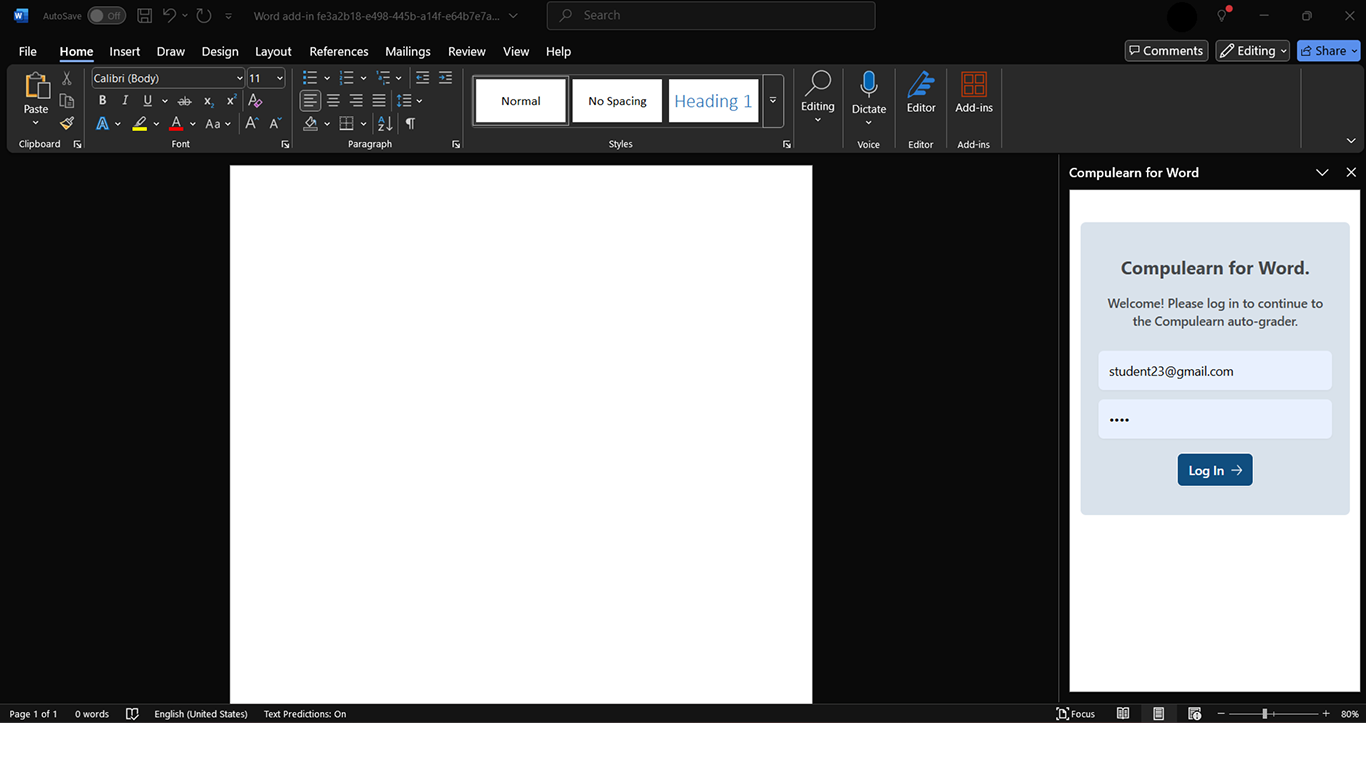Click the Comments button
This screenshot has width=1366, height=768.
1164,51
